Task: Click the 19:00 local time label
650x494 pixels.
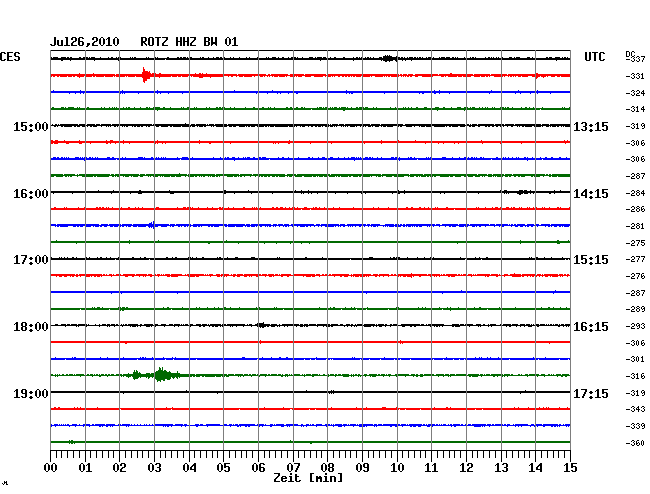Action: coord(31,393)
